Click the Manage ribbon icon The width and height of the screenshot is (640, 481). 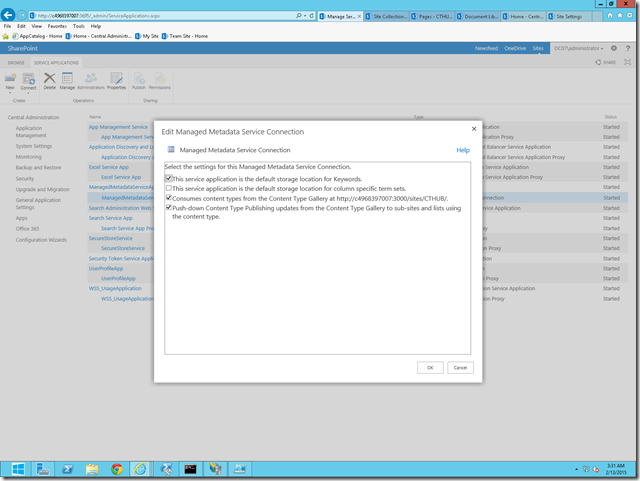point(67,81)
